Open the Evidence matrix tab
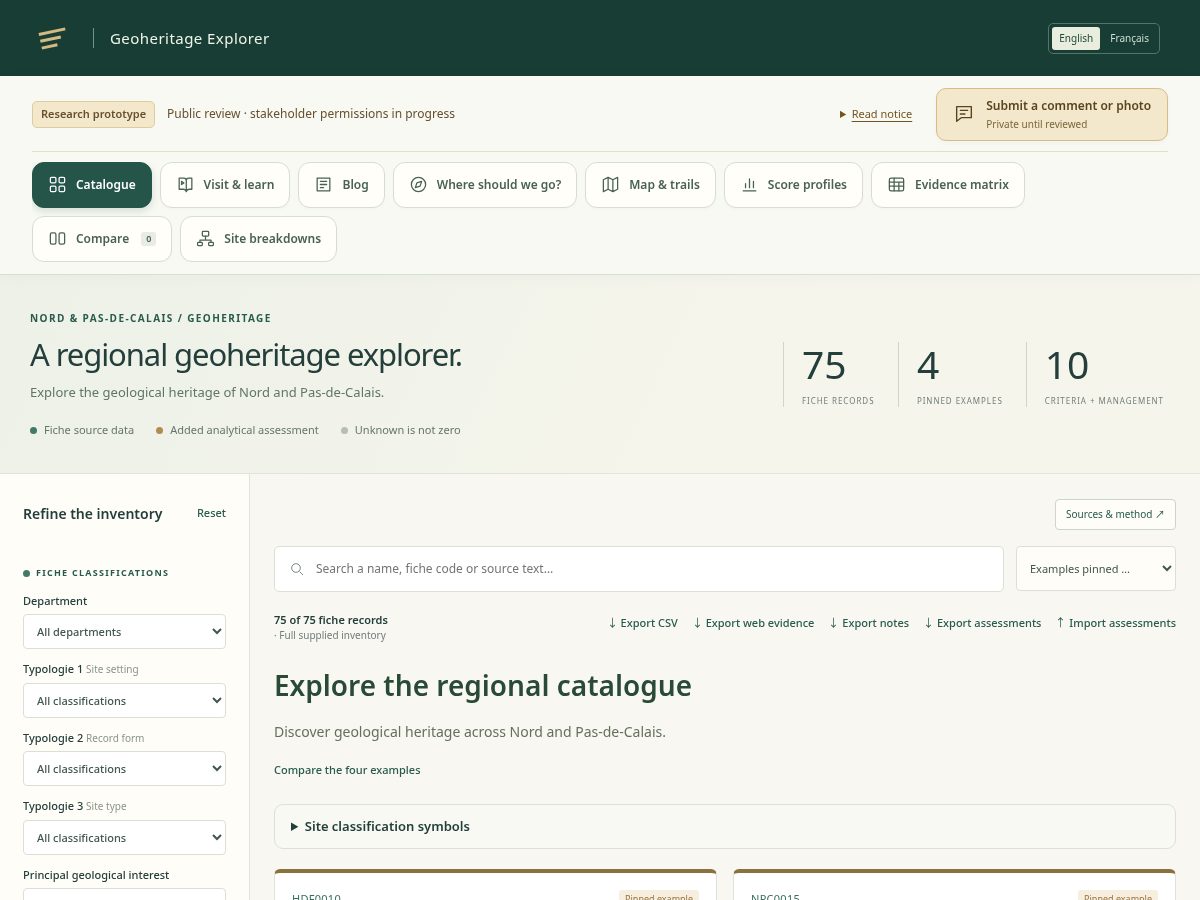 948,185
